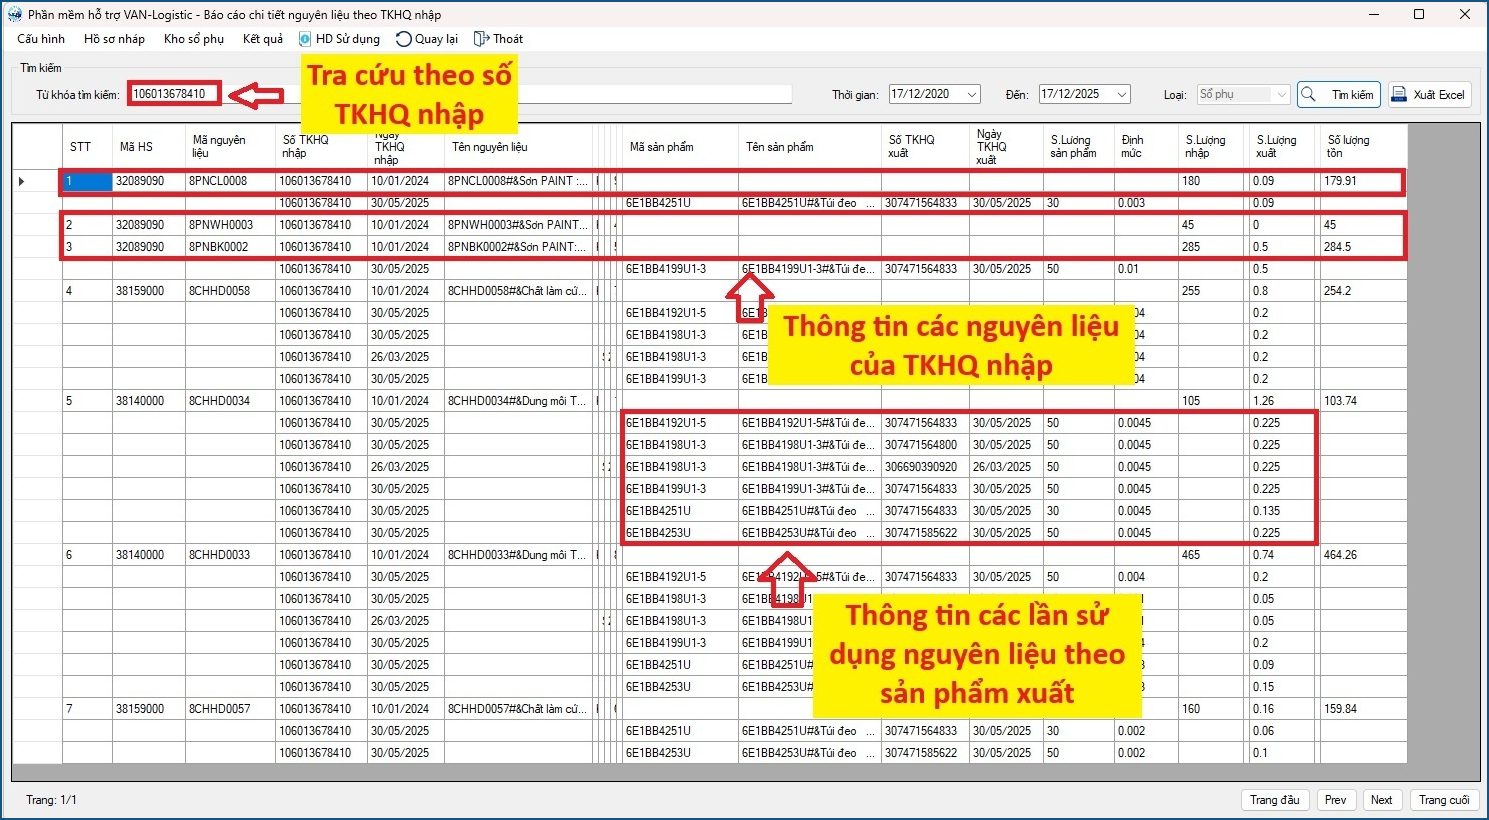The image size is (1489, 820).
Task: Click the Prev page button
Action: 1335,800
